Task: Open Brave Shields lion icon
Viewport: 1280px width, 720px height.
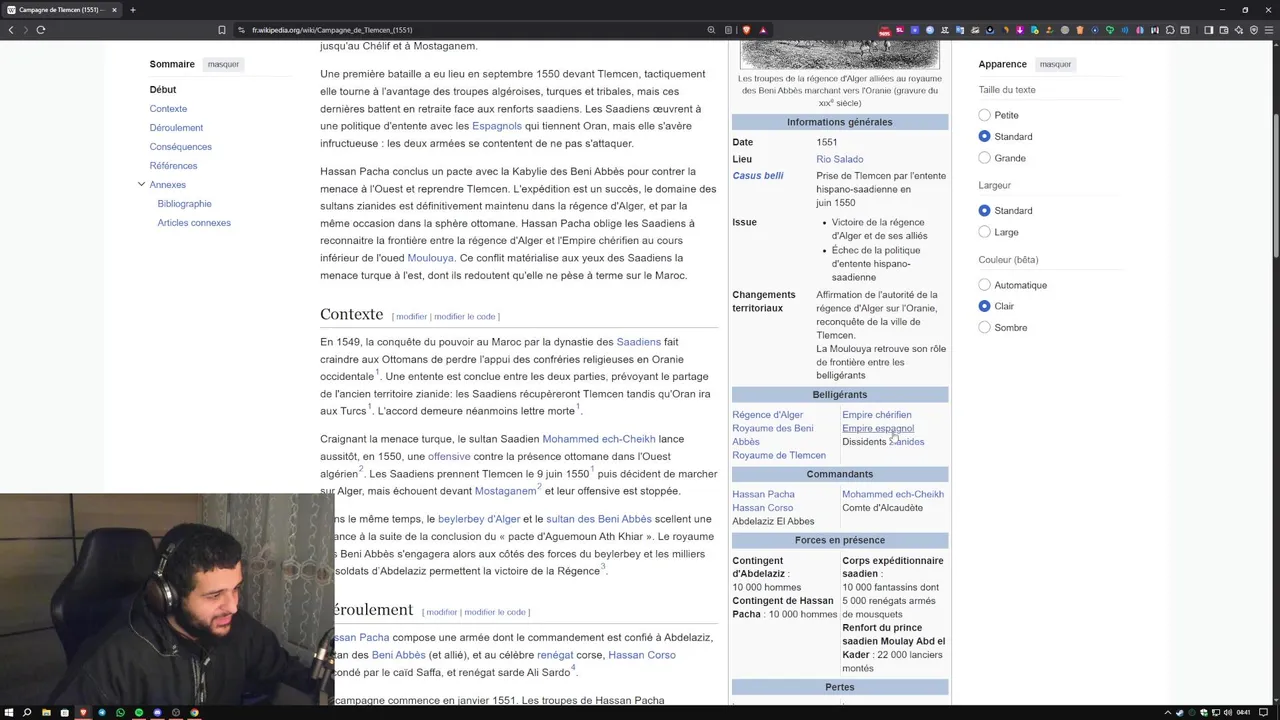Action: coord(746,30)
